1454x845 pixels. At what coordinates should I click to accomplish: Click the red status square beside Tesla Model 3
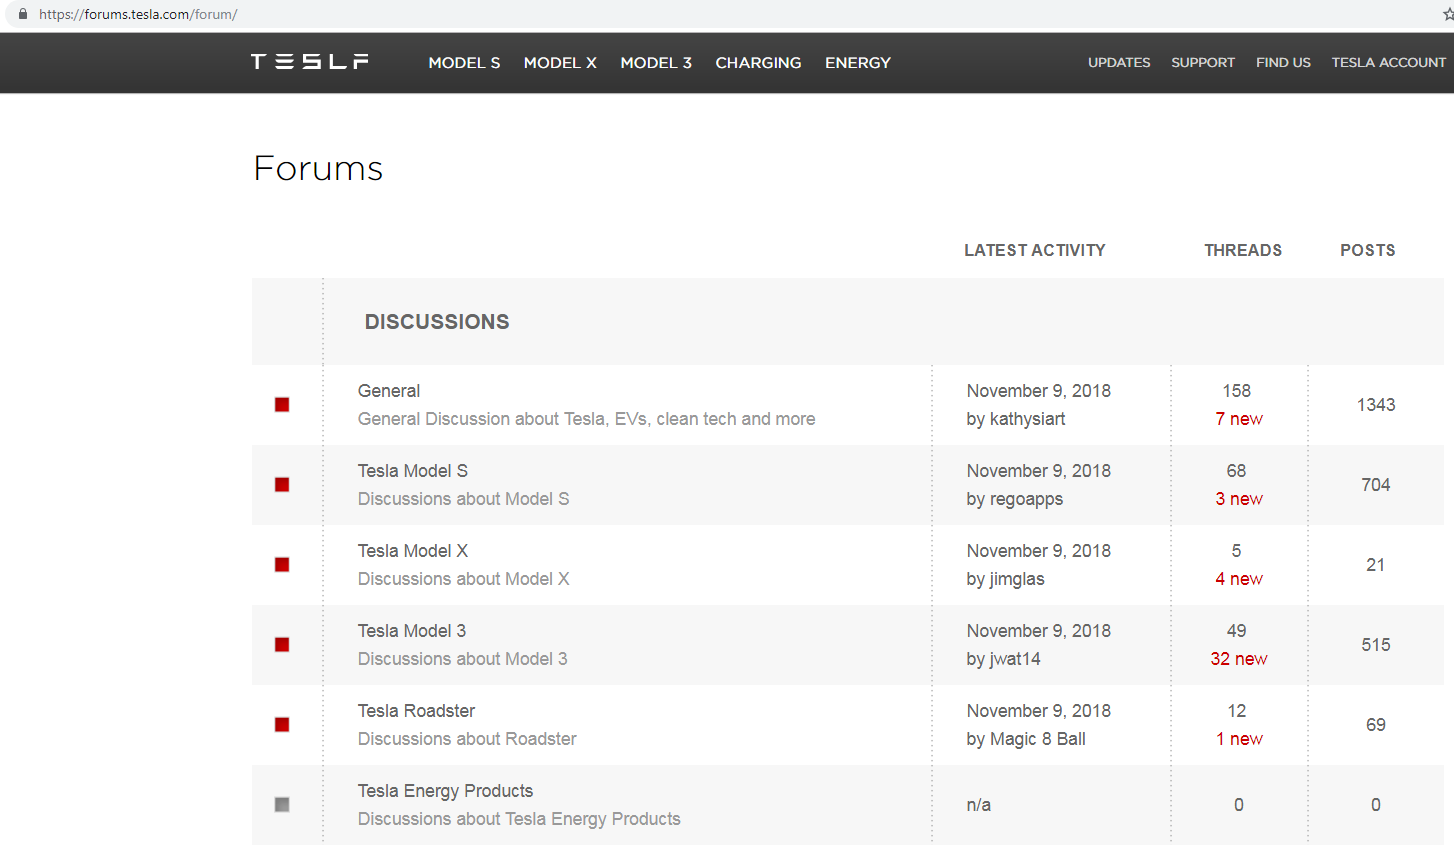(x=282, y=645)
